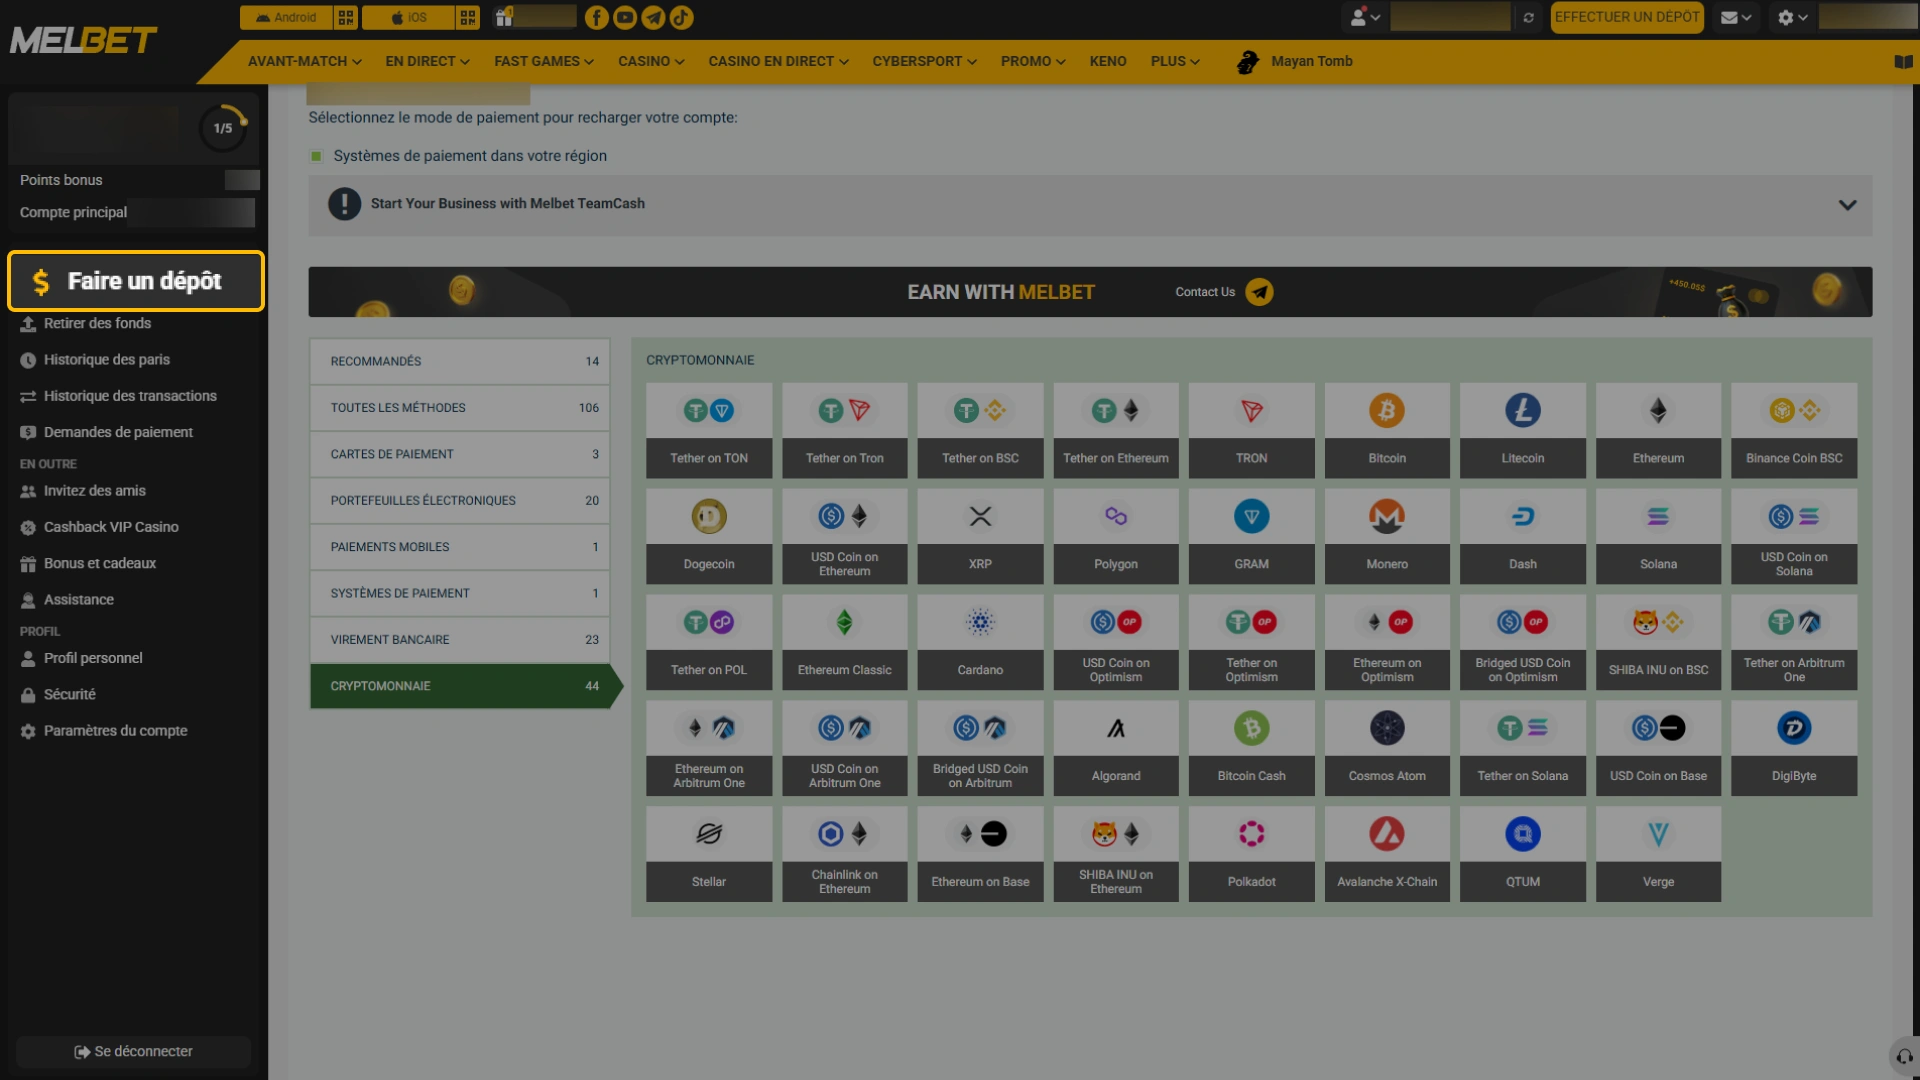
Task: Open Cashback VIP Casino link
Action: click(x=111, y=527)
